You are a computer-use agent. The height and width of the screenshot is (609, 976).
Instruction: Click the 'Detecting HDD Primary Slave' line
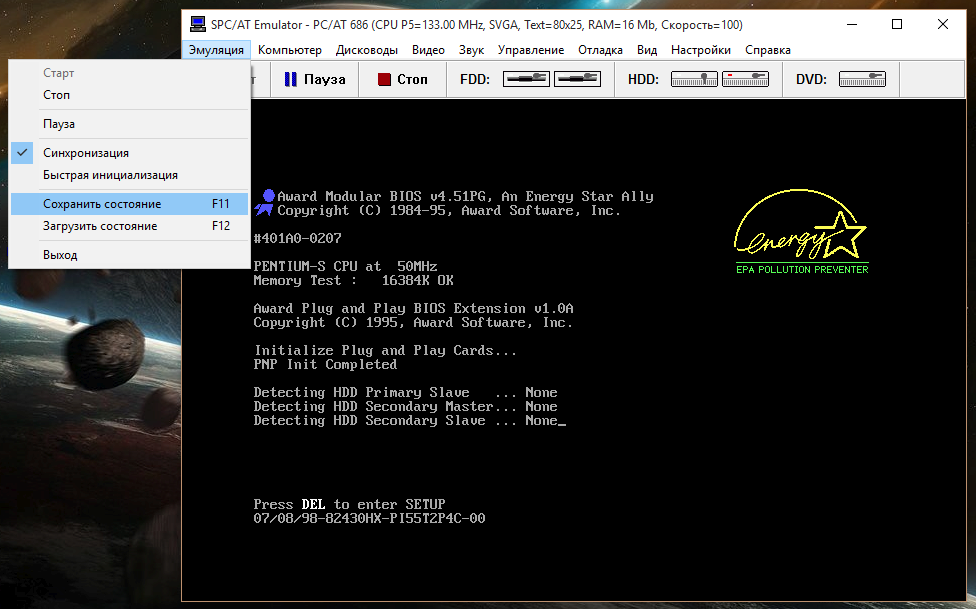click(405, 392)
